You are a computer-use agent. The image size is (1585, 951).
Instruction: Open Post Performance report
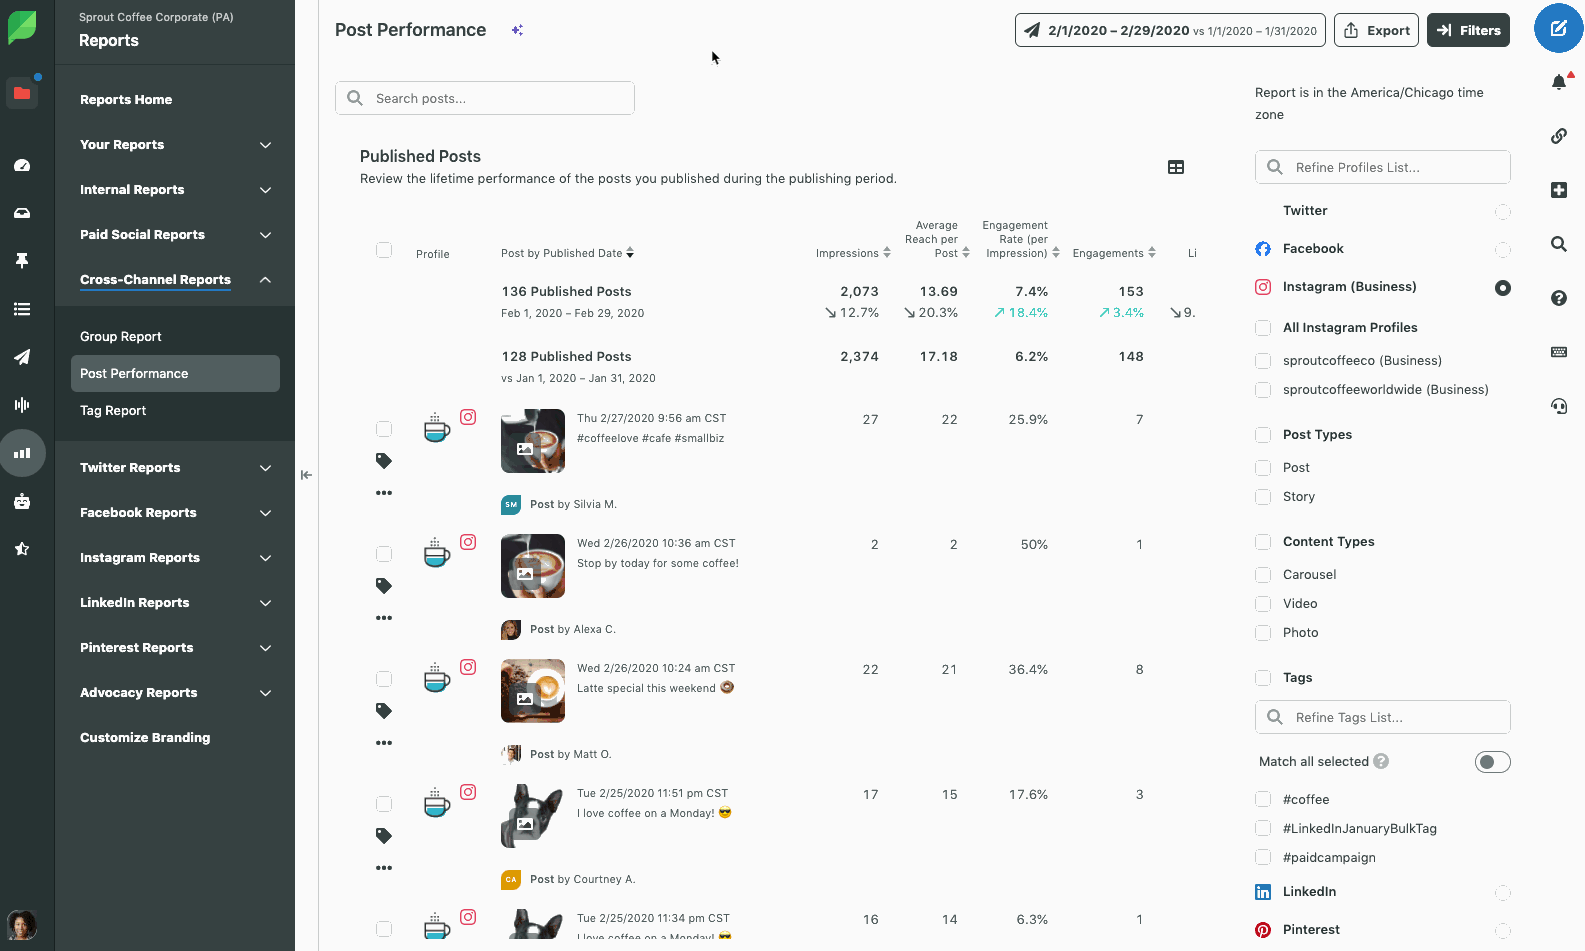pos(175,373)
